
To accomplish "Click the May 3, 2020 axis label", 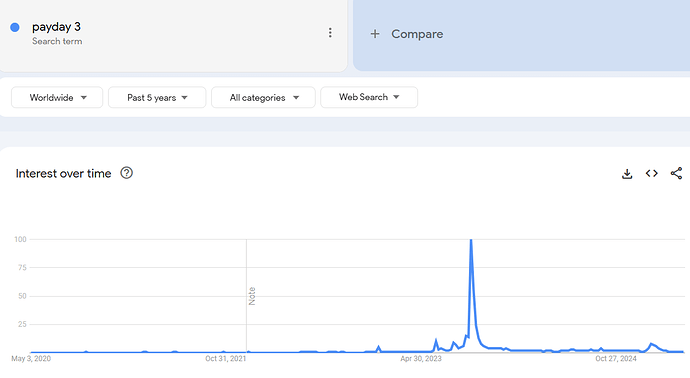I will coord(31,359).
